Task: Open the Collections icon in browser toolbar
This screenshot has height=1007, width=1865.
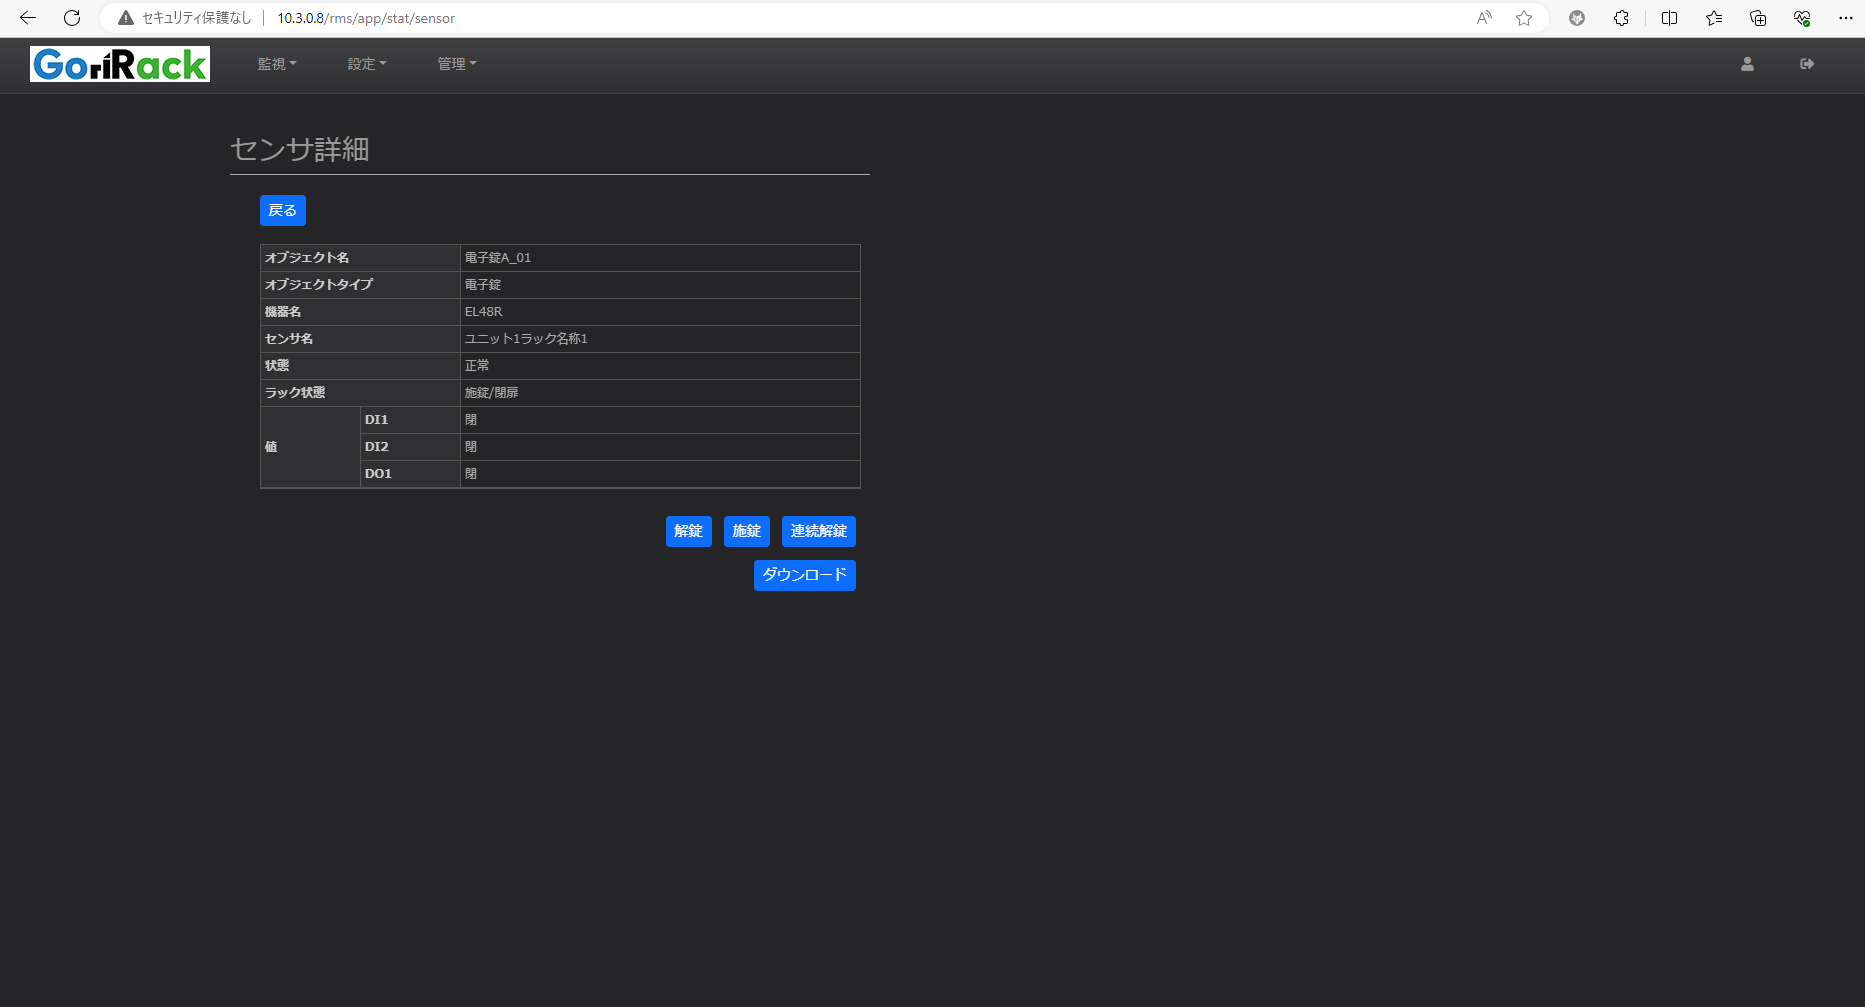Action: pos(1758,18)
